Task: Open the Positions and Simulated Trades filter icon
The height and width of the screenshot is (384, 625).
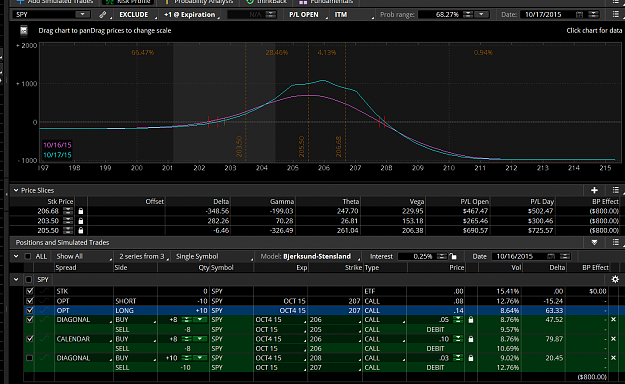Action: click(594, 242)
